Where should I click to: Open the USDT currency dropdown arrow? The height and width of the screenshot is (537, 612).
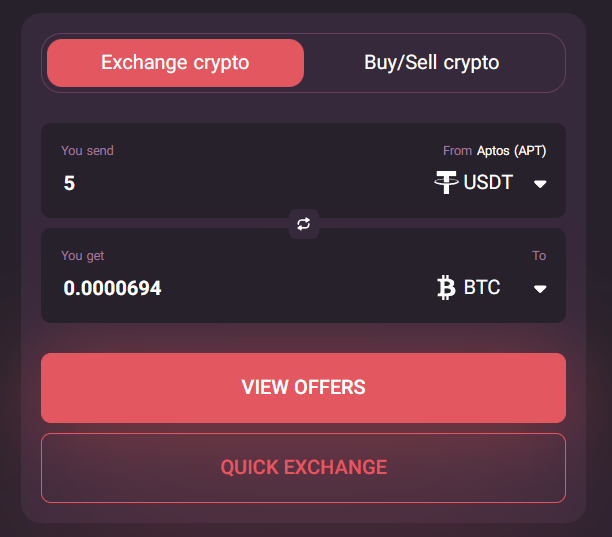coord(540,184)
